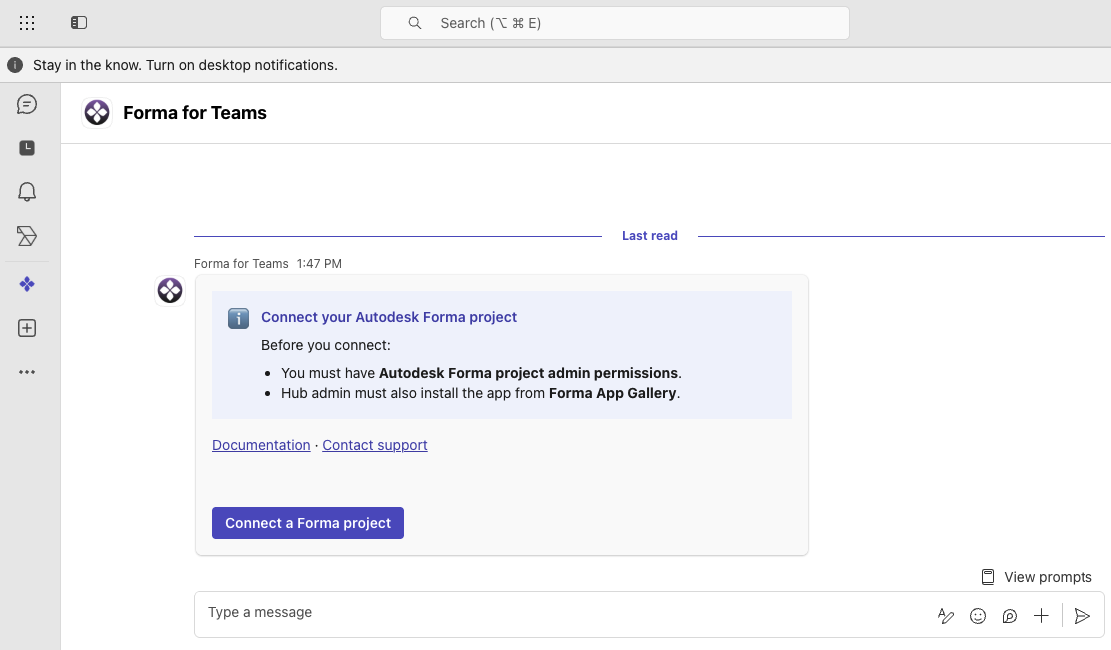Click the Forma for Teams header logo
The width and height of the screenshot is (1111, 650).
pyautogui.click(x=97, y=113)
